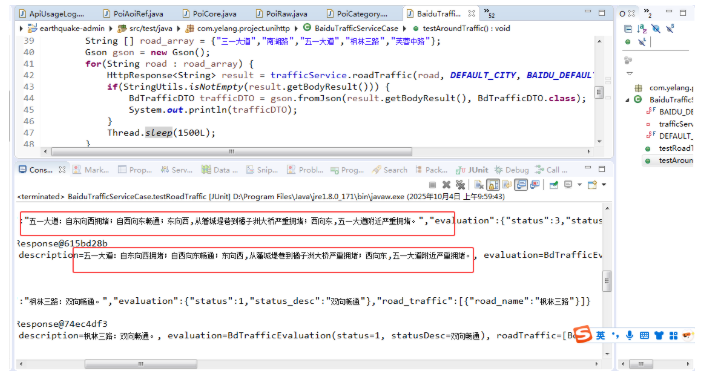Click src/test/java in breadcrumb
The height and width of the screenshot is (376, 701).
(145, 28)
